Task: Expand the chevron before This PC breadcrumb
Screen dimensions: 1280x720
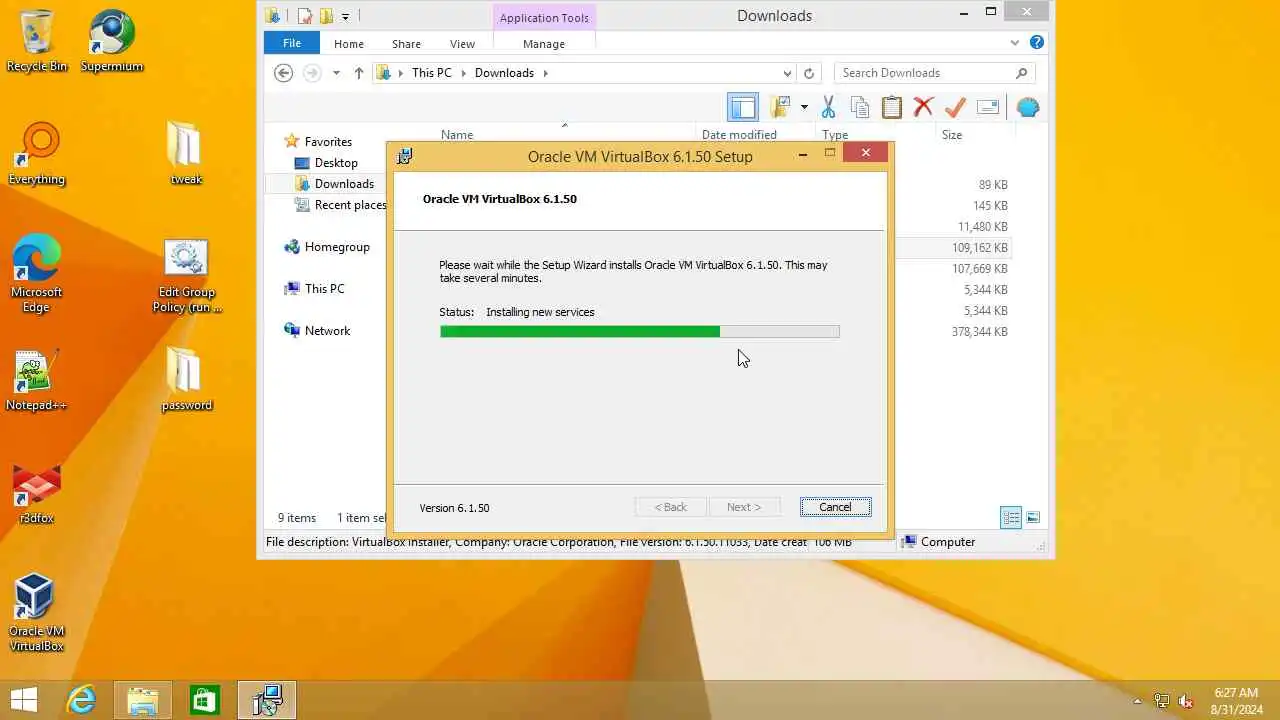Action: (x=401, y=73)
